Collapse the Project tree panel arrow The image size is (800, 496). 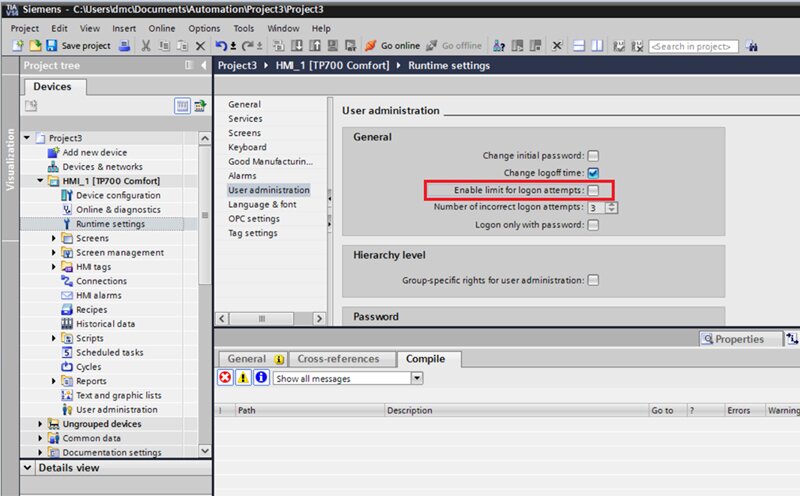[204, 65]
